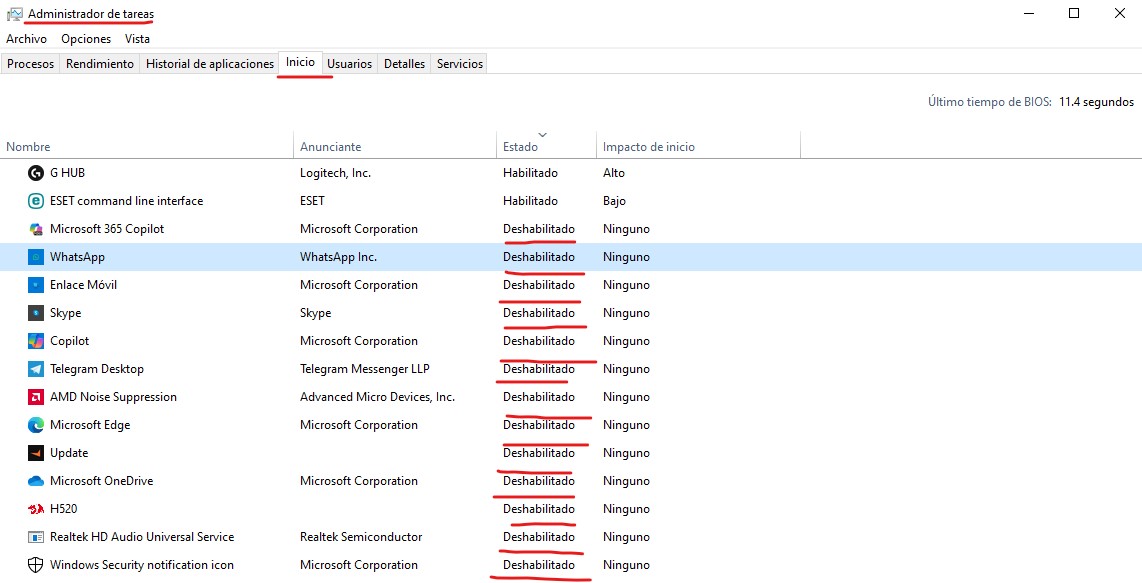The width and height of the screenshot is (1142, 583).
Task: Click Habilitado status for ESET
Action: pyautogui.click(x=530, y=201)
